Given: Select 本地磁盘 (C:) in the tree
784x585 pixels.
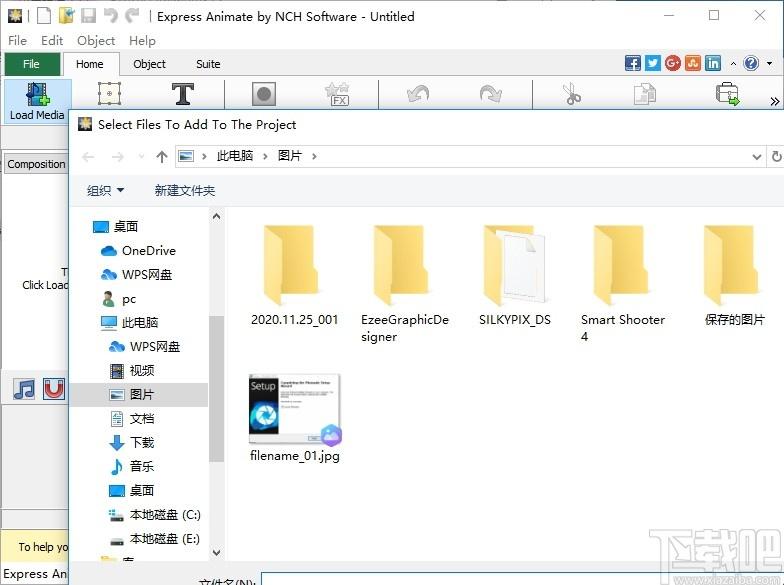Looking at the screenshot, I should click(x=155, y=514).
